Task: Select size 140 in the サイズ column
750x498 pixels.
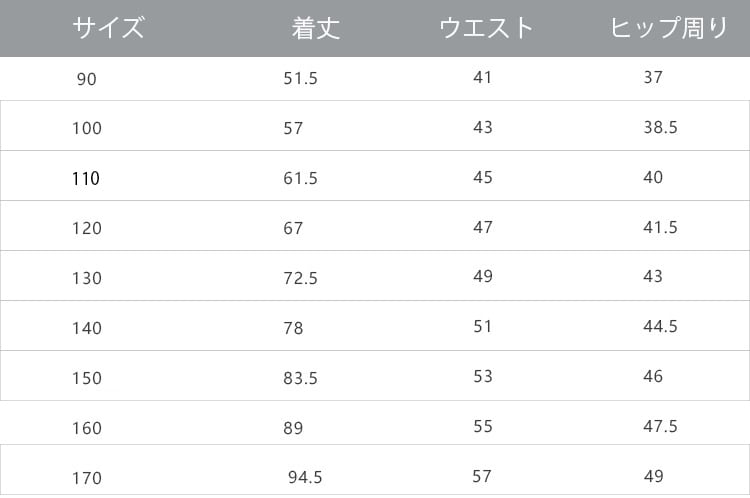Action: tap(87, 328)
